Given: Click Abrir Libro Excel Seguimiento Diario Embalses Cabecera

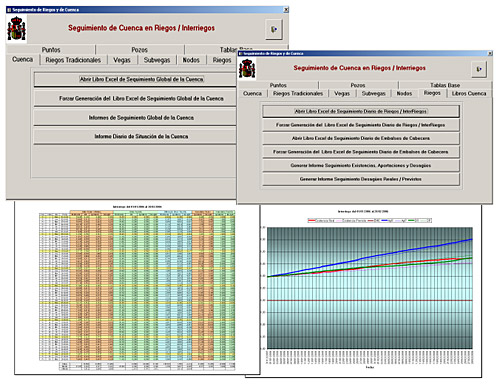Looking at the screenshot, I should [x=361, y=138].
